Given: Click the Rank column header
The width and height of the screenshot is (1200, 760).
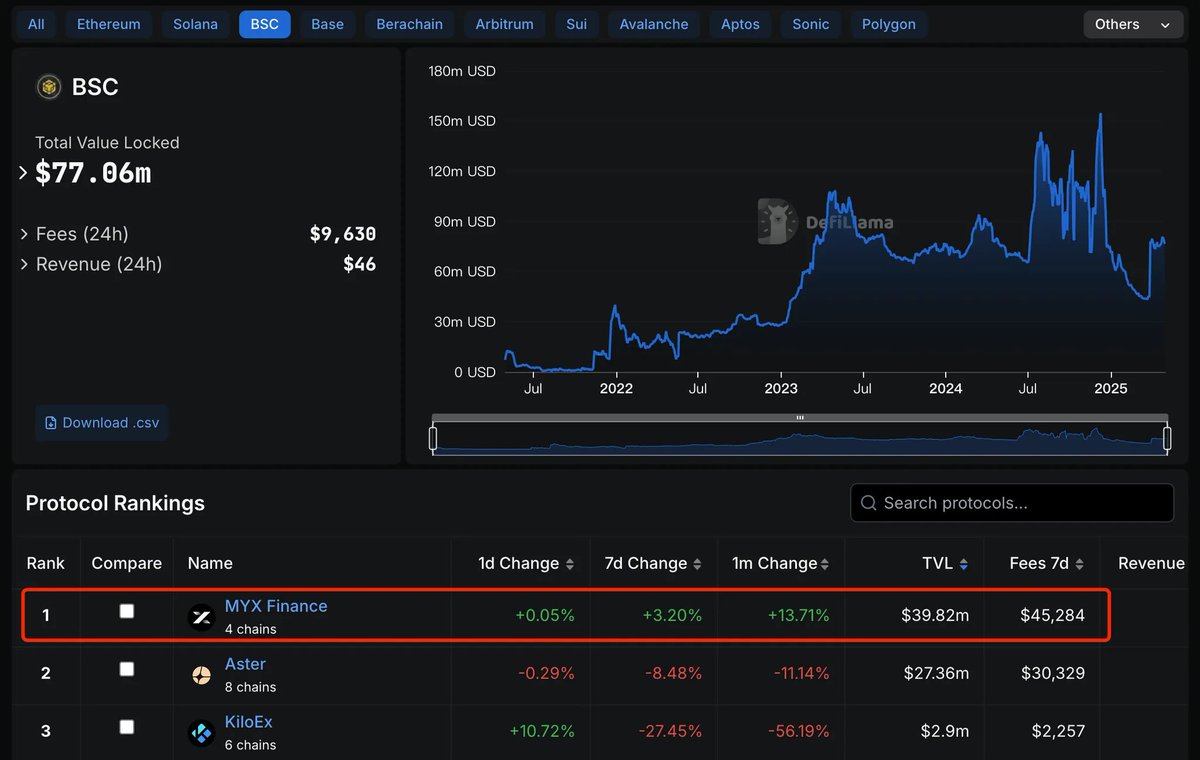Looking at the screenshot, I should coord(45,563).
